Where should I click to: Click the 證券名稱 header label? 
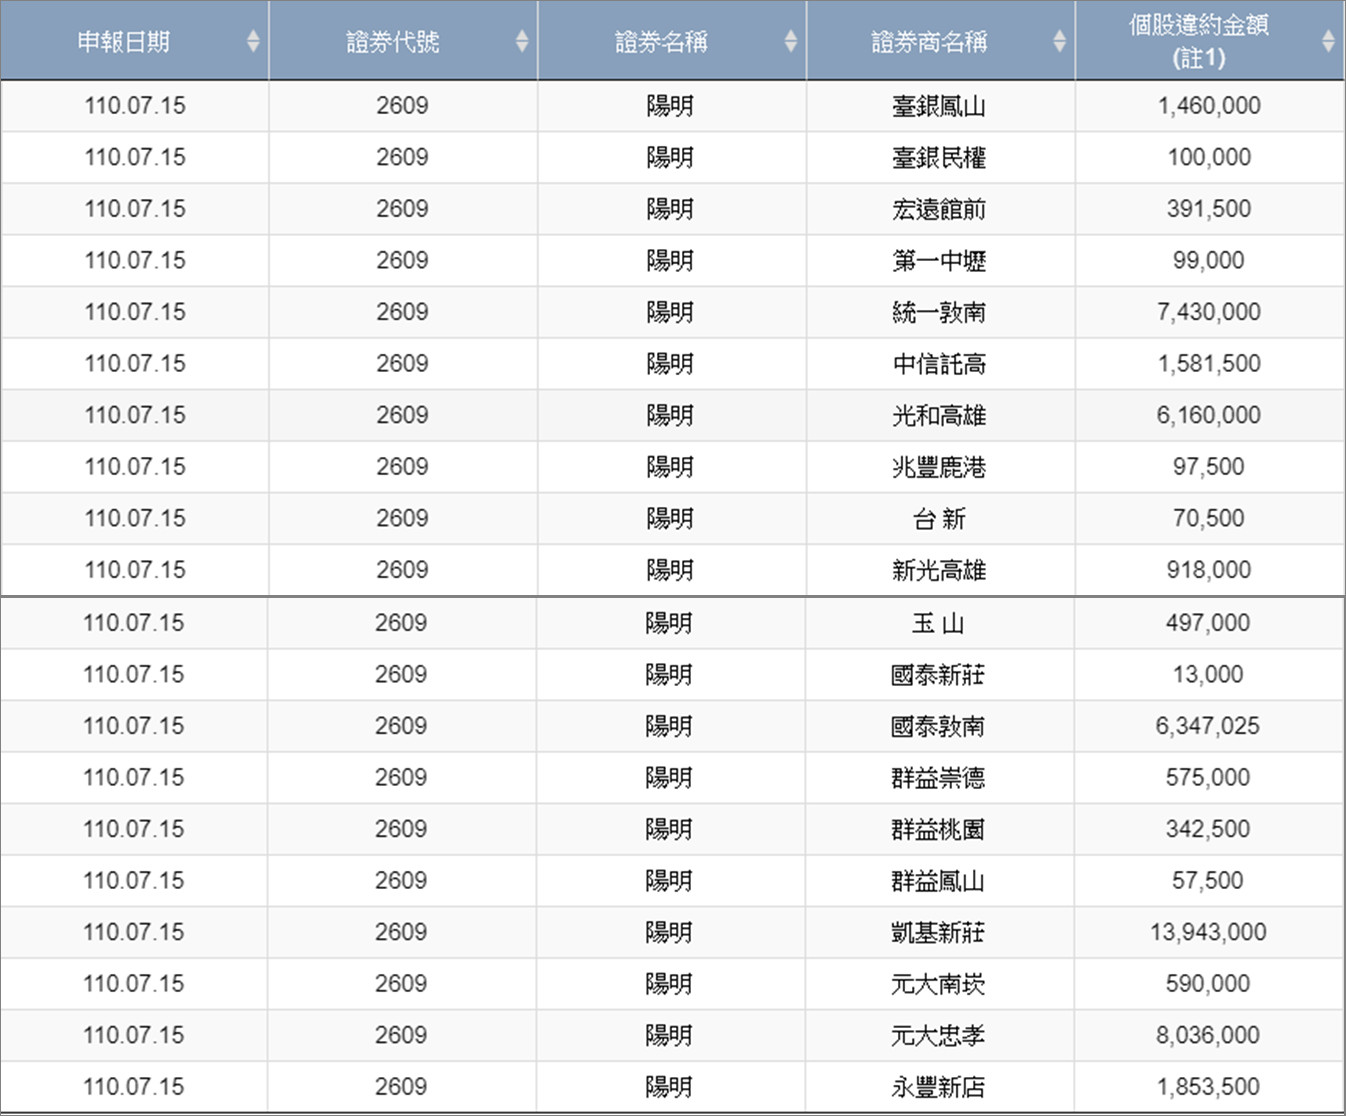(x=661, y=42)
